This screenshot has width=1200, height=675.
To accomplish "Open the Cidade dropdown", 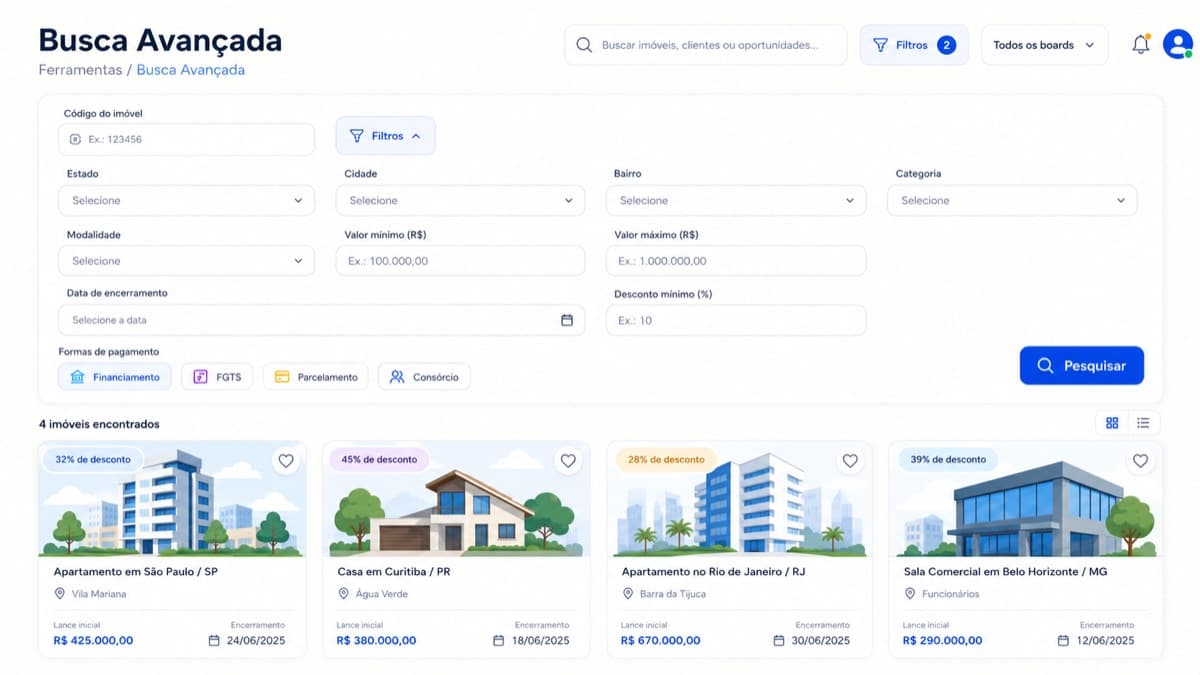I will coord(460,200).
